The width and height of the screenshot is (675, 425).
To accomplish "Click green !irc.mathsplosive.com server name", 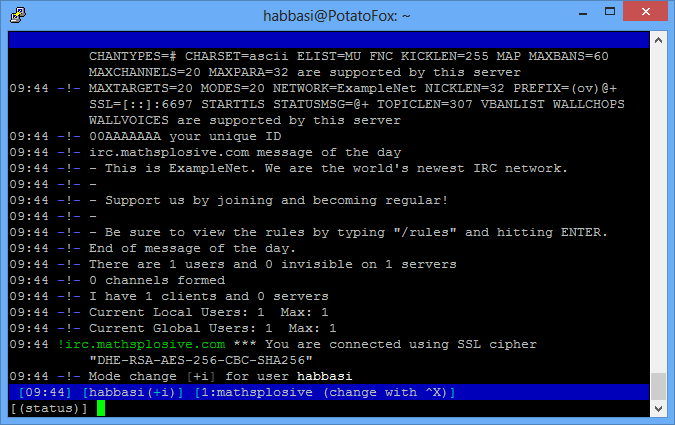I will click(141, 344).
